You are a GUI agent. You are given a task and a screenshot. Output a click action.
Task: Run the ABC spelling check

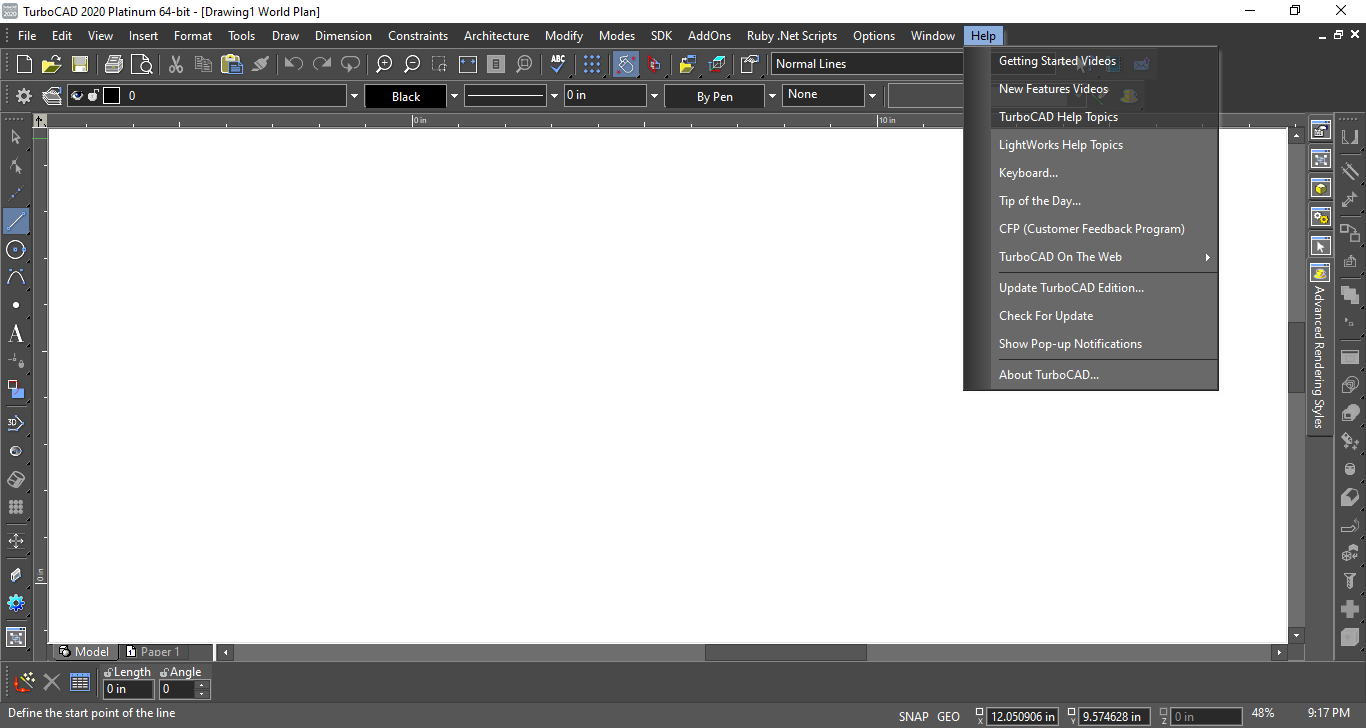pos(558,64)
